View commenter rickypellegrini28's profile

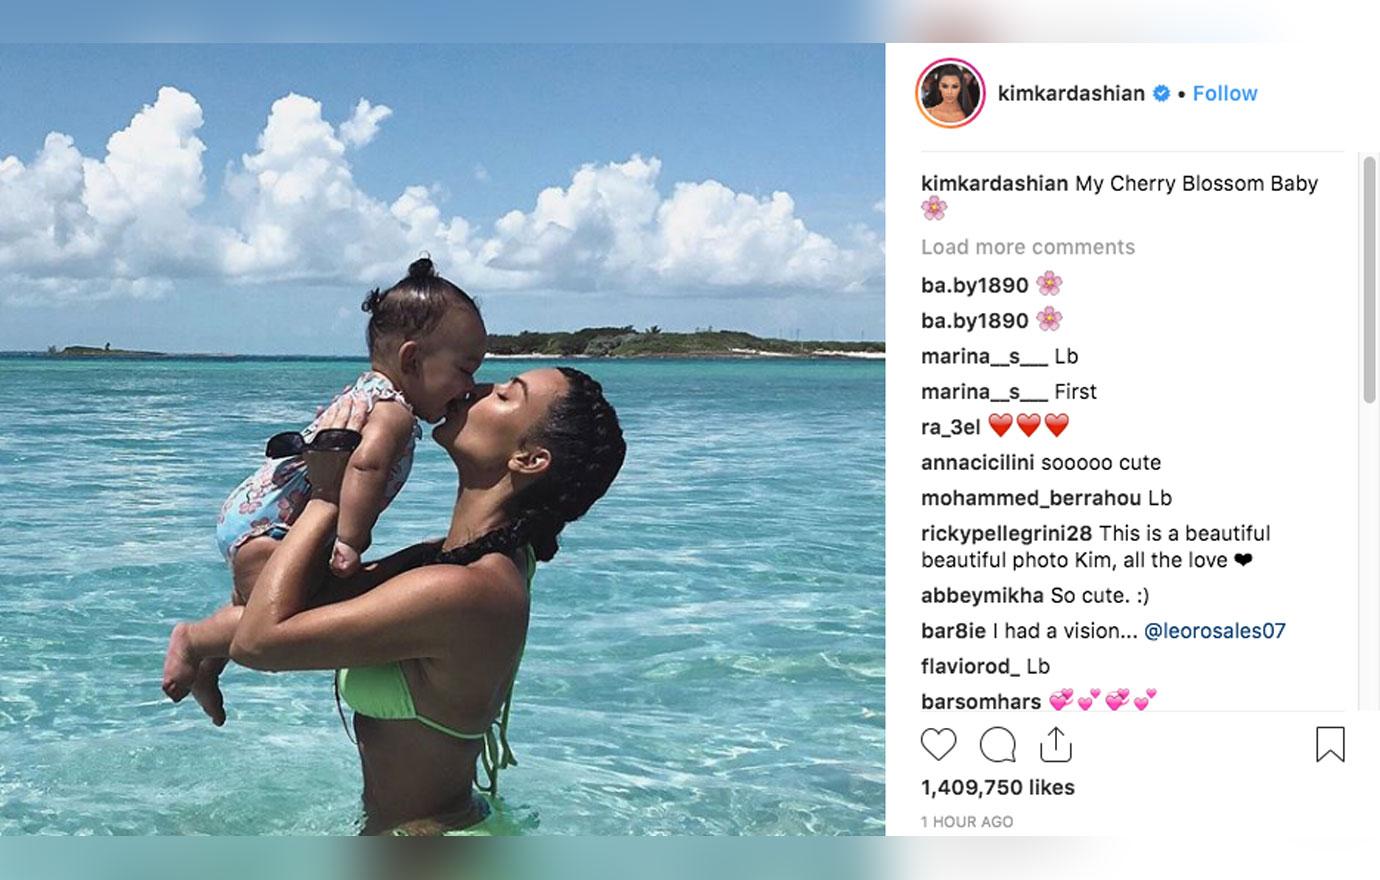coord(1006,533)
